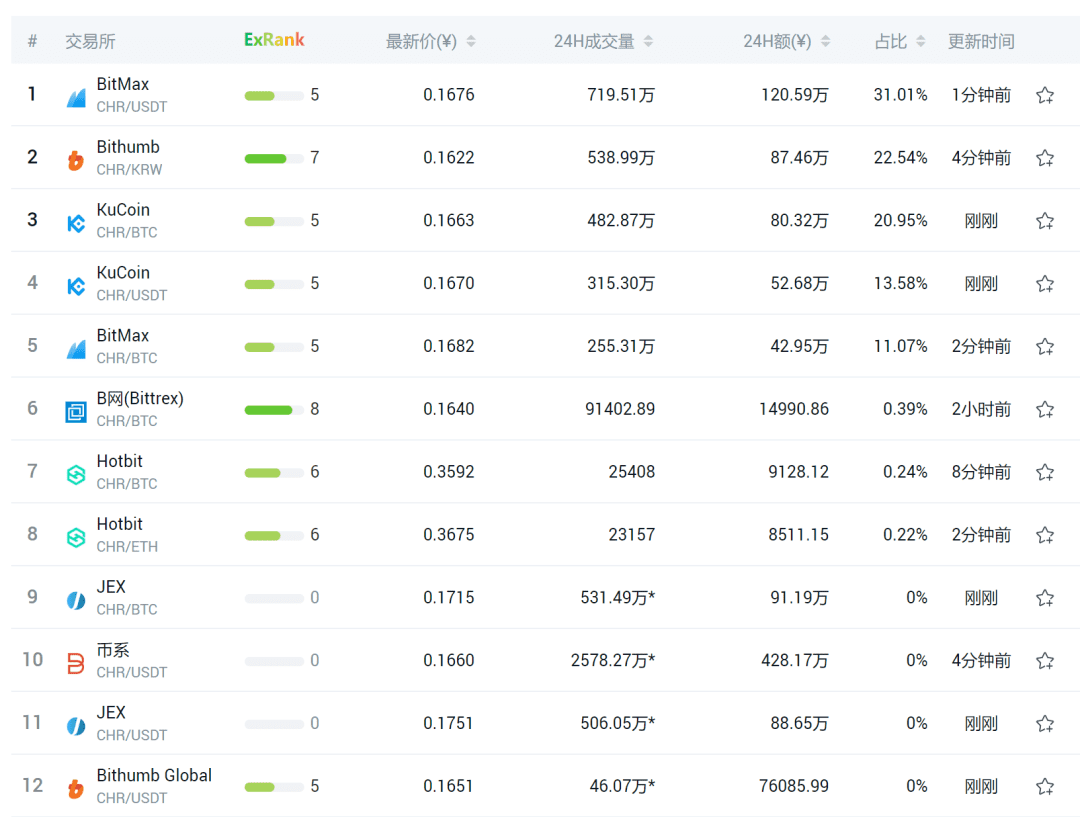Star the Bittrex CHR/BTC row as favorite
This screenshot has width=1080, height=817.
tap(1045, 409)
